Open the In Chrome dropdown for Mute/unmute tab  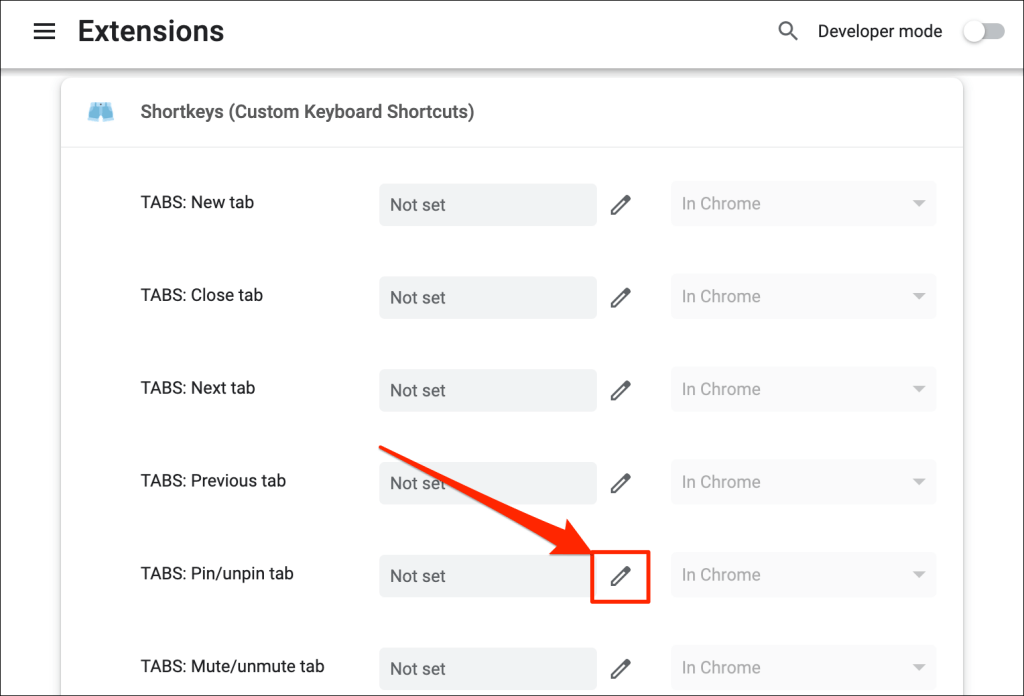(x=803, y=668)
